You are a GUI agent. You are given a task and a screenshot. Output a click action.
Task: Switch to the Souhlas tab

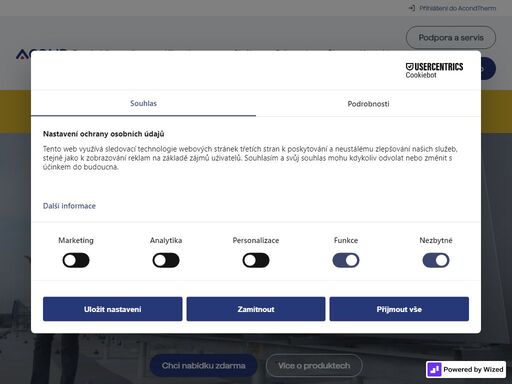pyautogui.click(x=143, y=103)
